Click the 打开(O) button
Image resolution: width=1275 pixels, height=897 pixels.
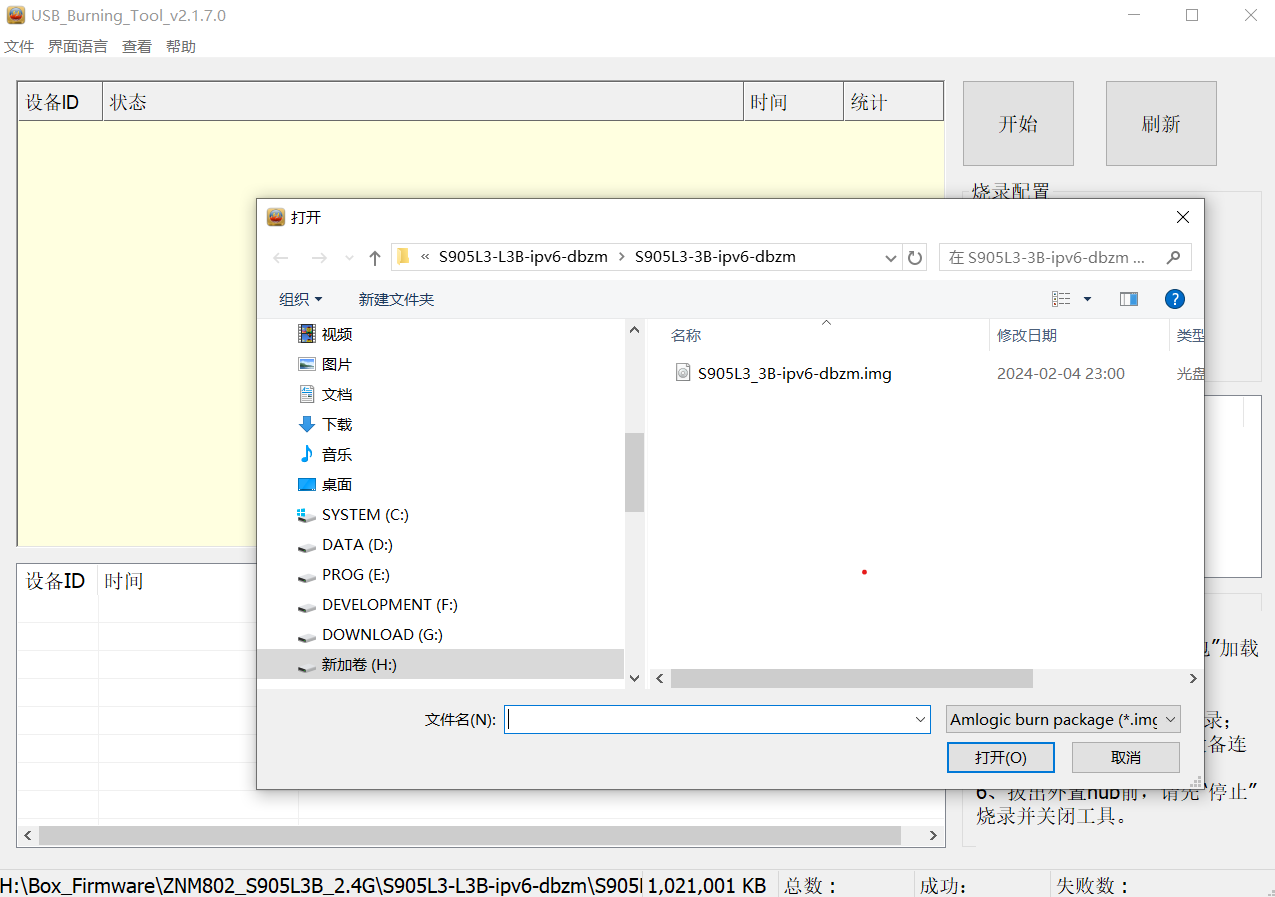1000,757
